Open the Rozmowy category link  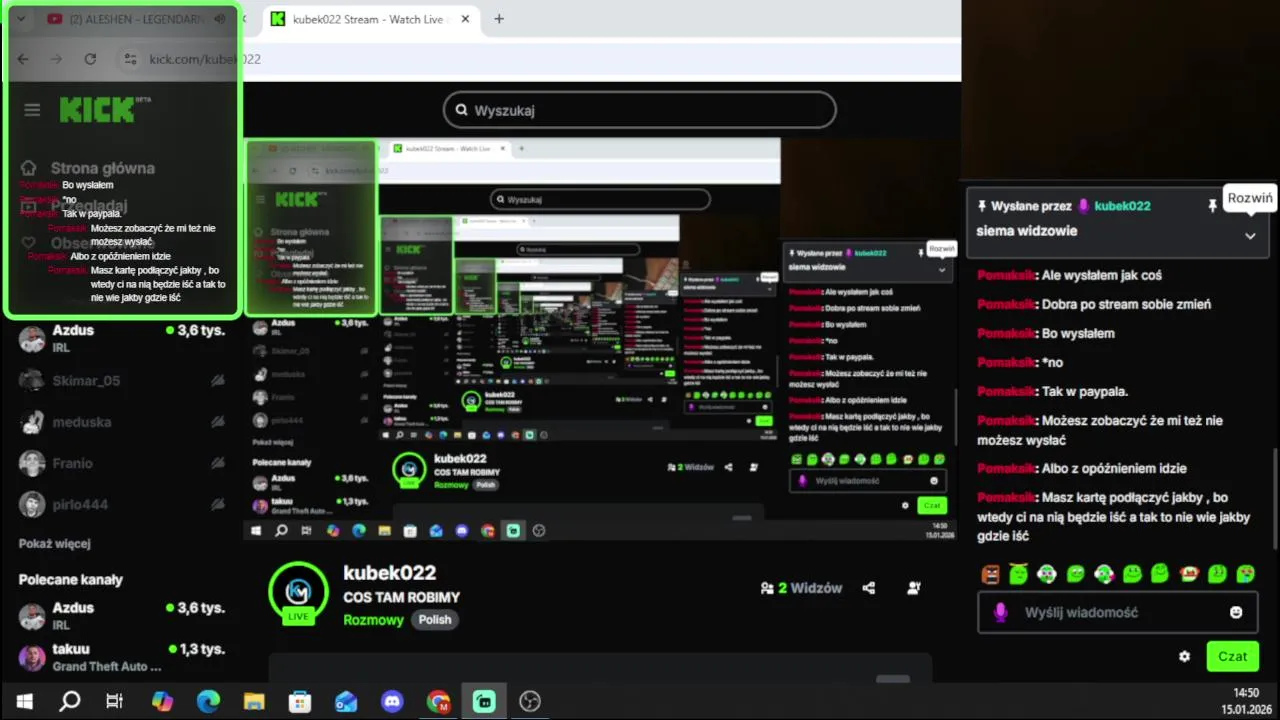coord(373,620)
